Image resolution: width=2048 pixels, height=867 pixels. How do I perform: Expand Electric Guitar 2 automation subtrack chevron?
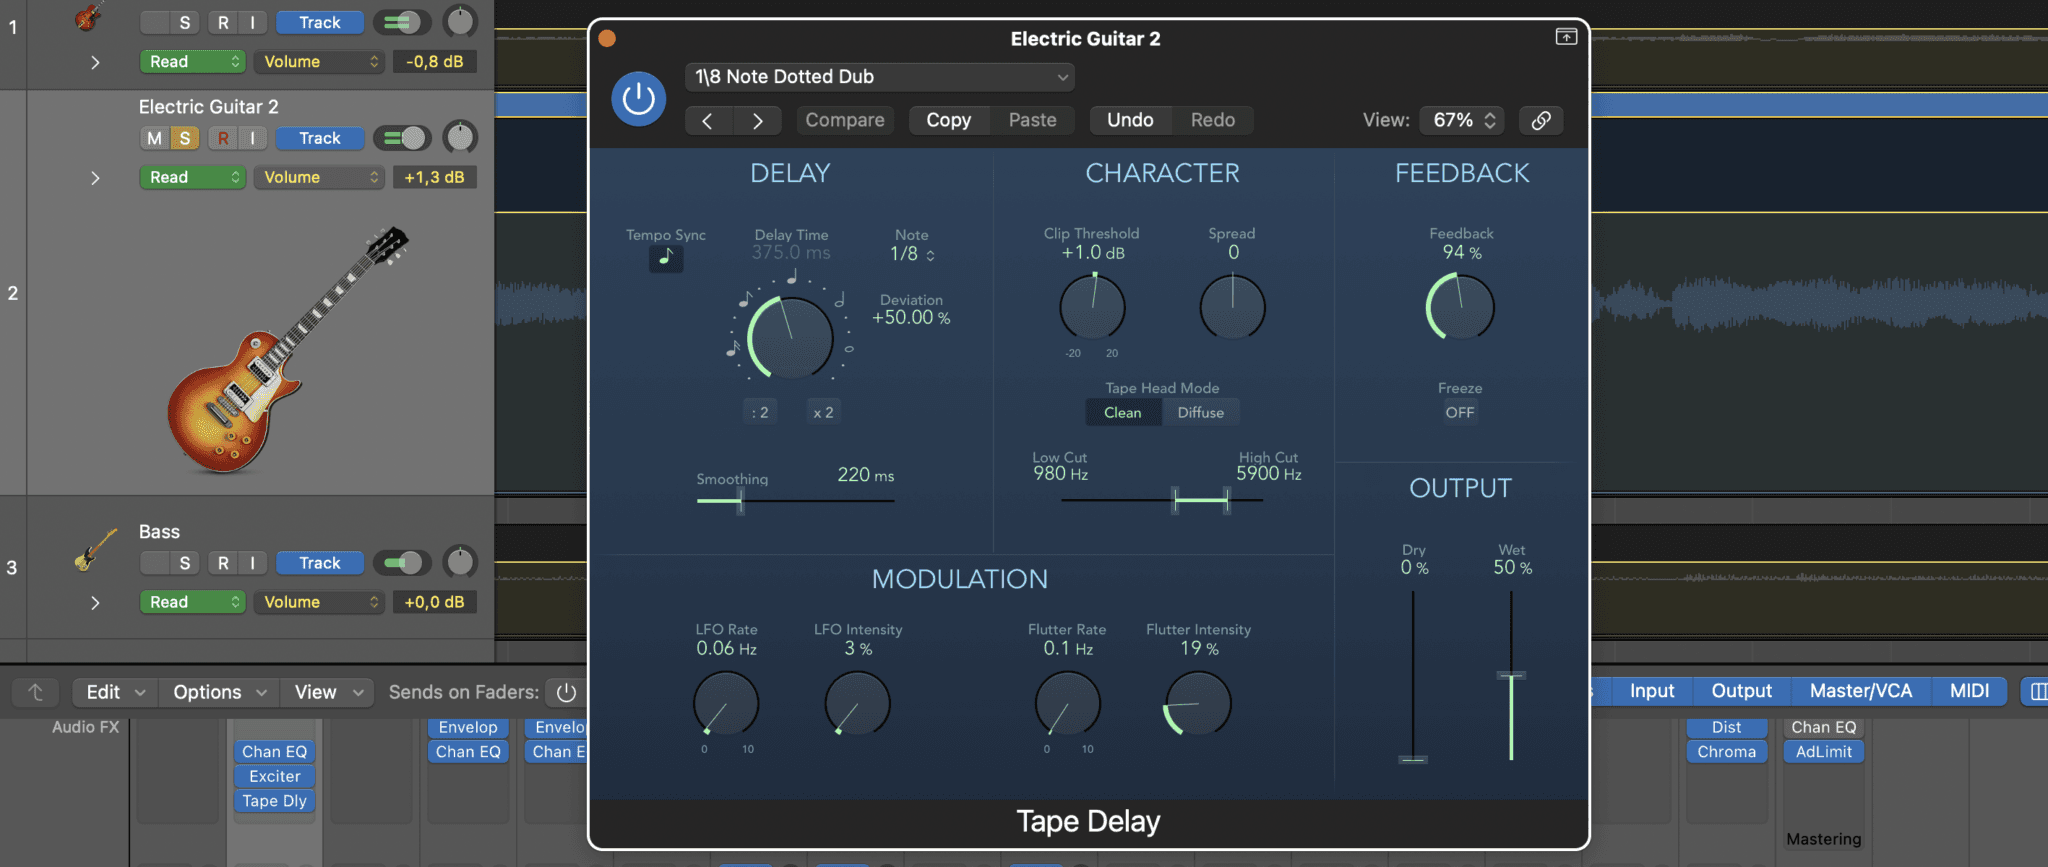pyautogui.click(x=95, y=178)
